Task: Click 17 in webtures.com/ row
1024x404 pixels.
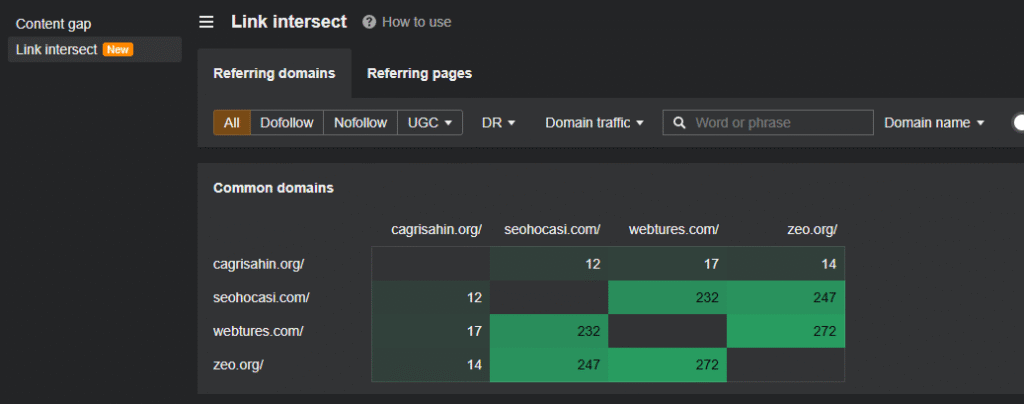Action: [431, 331]
